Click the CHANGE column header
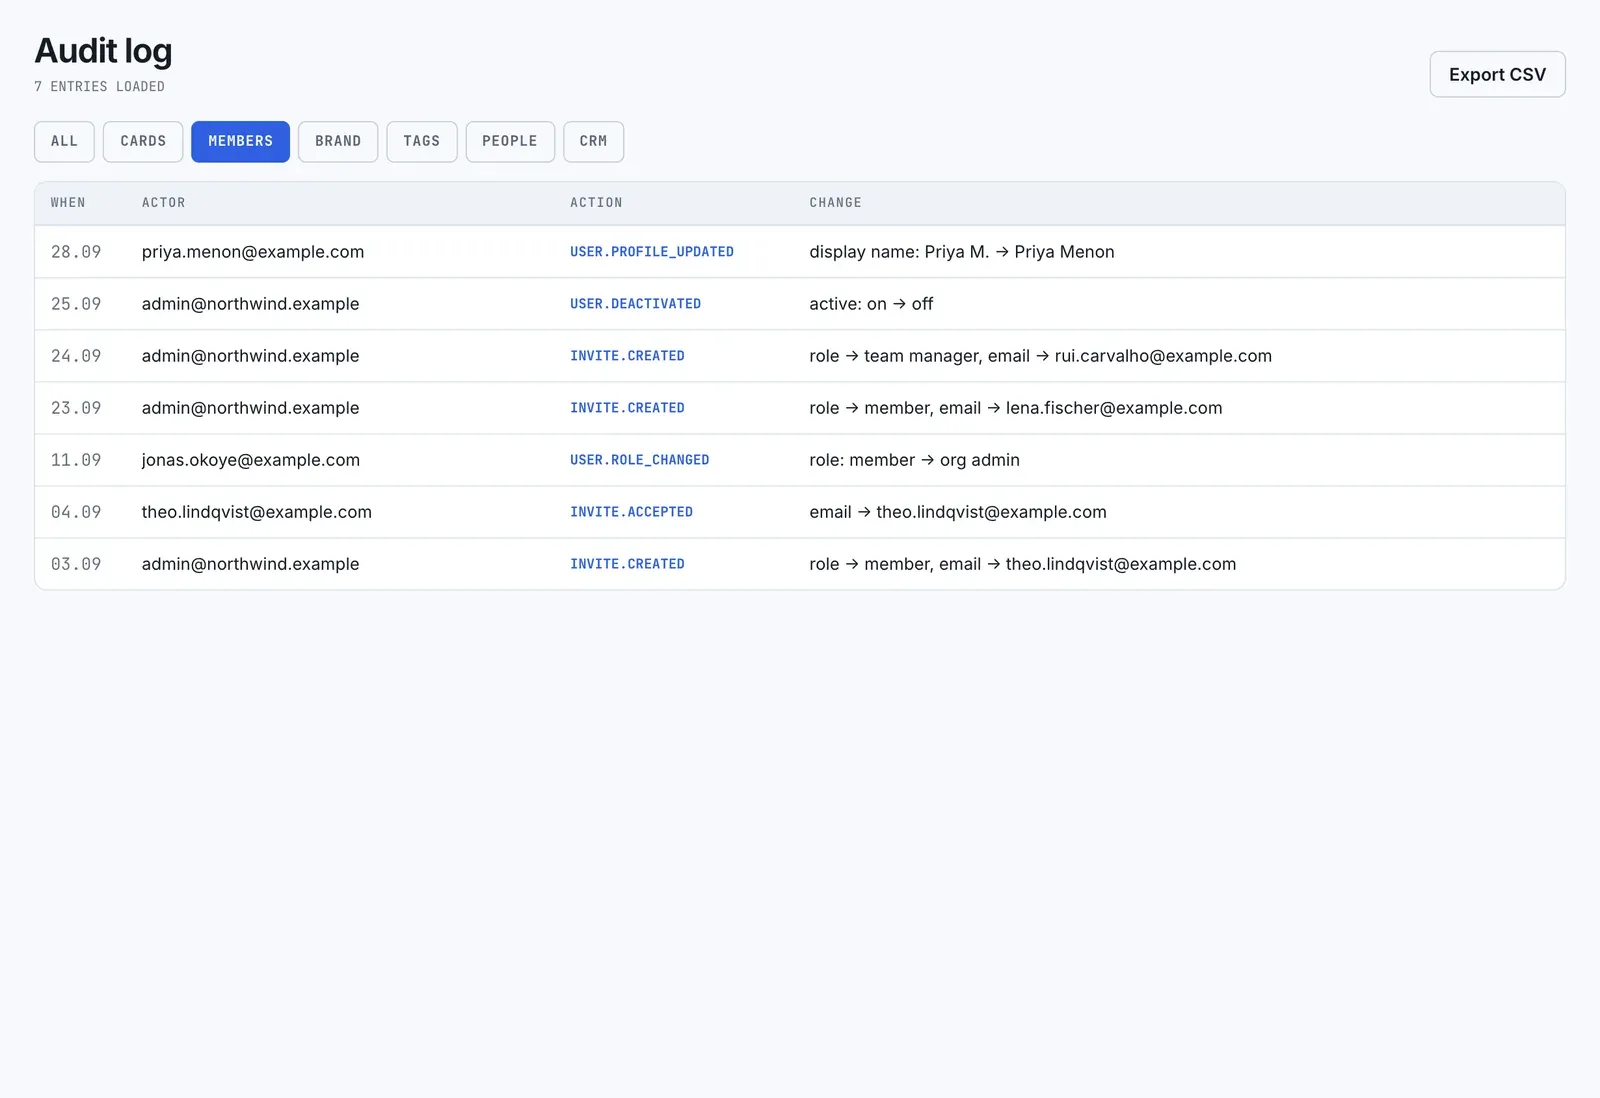The image size is (1600, 1098). click(x=835, y=203)
